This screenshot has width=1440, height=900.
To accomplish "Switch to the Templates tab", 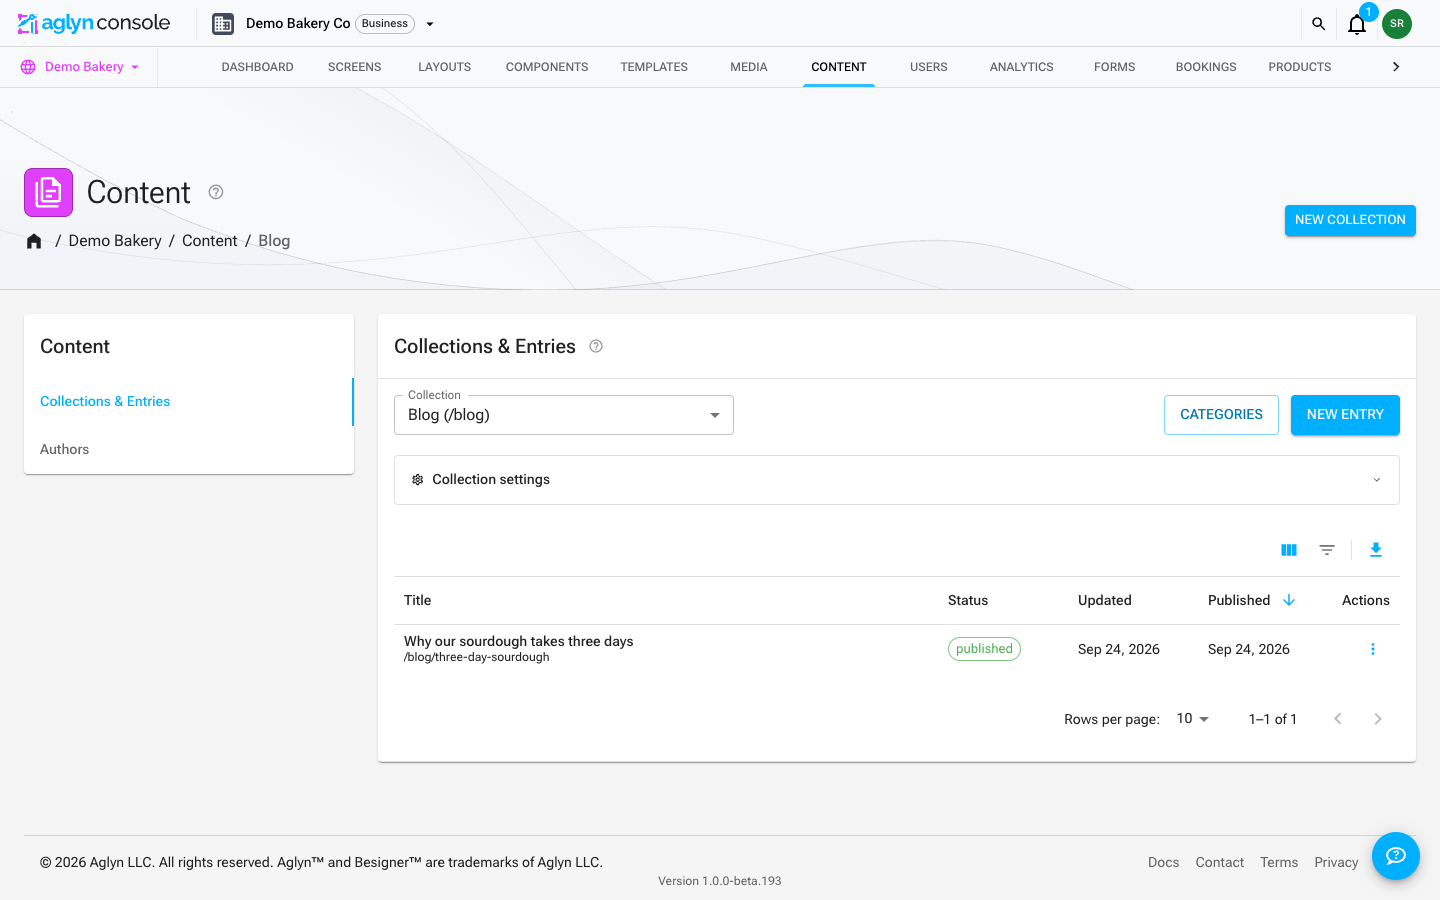I will coord(654,67).
